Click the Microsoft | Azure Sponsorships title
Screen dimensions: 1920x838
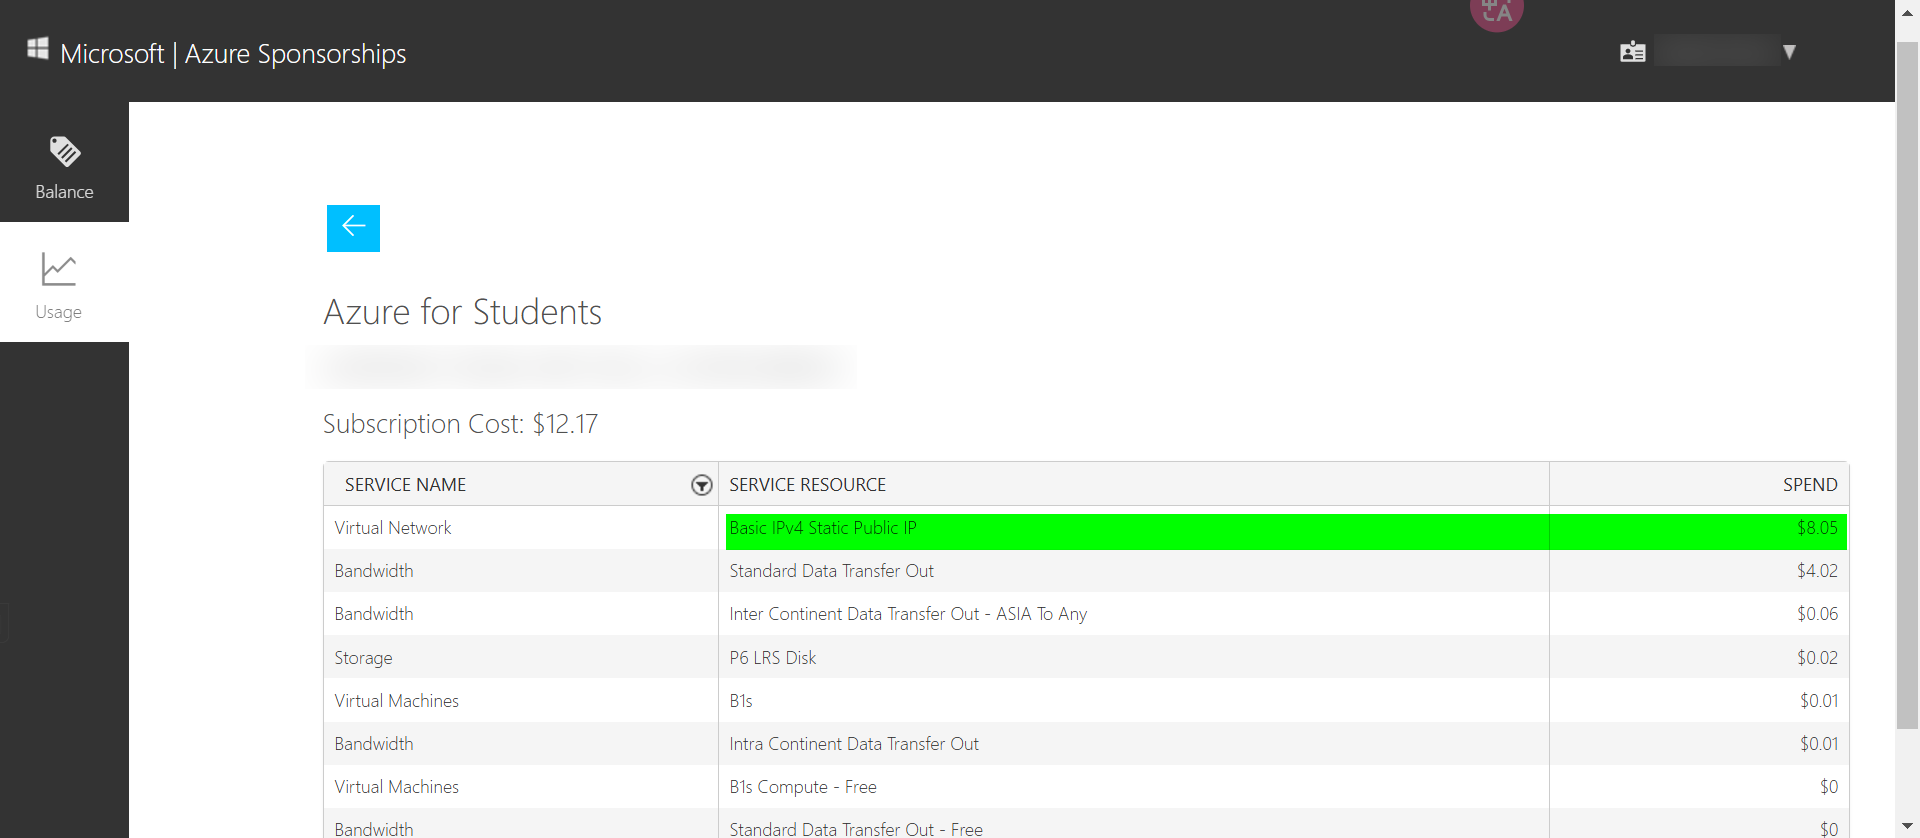coord(233,53)
